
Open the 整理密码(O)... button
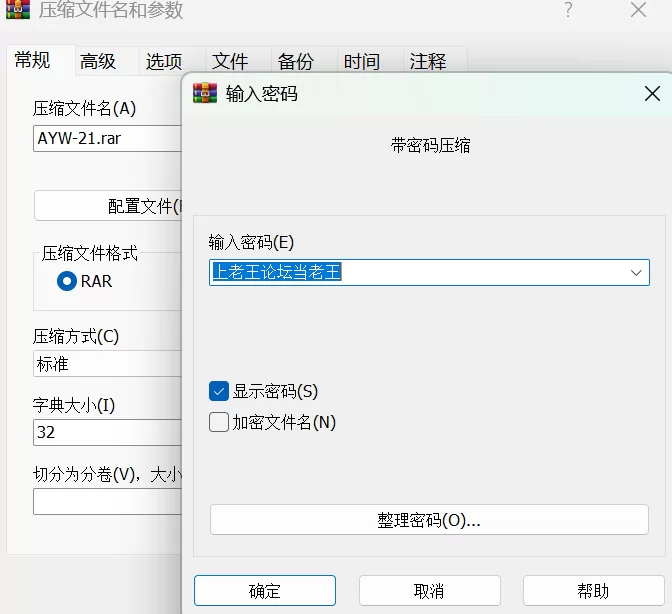pyautogui.click(x=429, y=520)
